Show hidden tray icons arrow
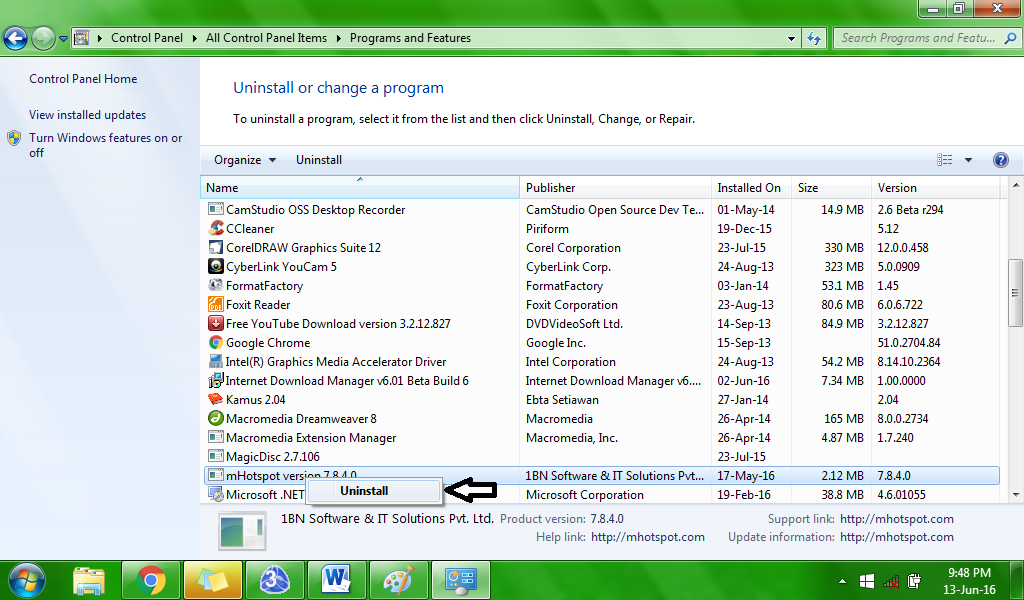 (842, 581)
